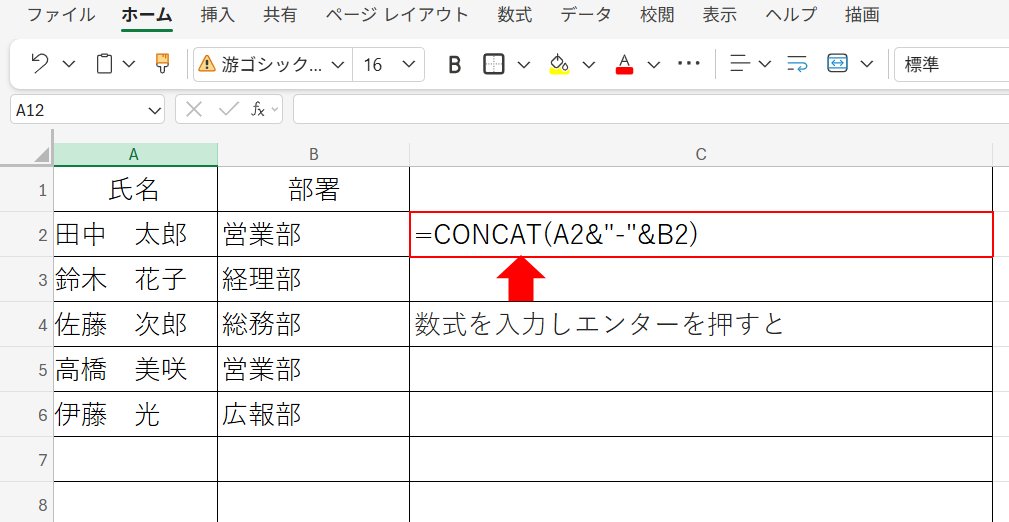The image size is (1009, 522).
Task: Expand the font name dropdown
Action: [337, 65]
